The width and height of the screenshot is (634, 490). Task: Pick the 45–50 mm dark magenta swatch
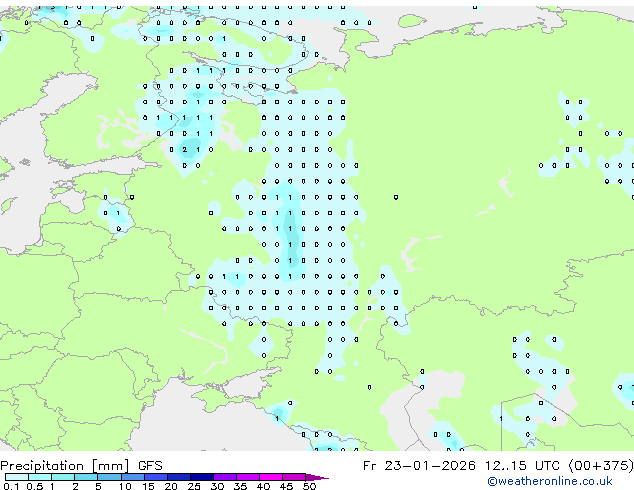(x=294, y=477)
